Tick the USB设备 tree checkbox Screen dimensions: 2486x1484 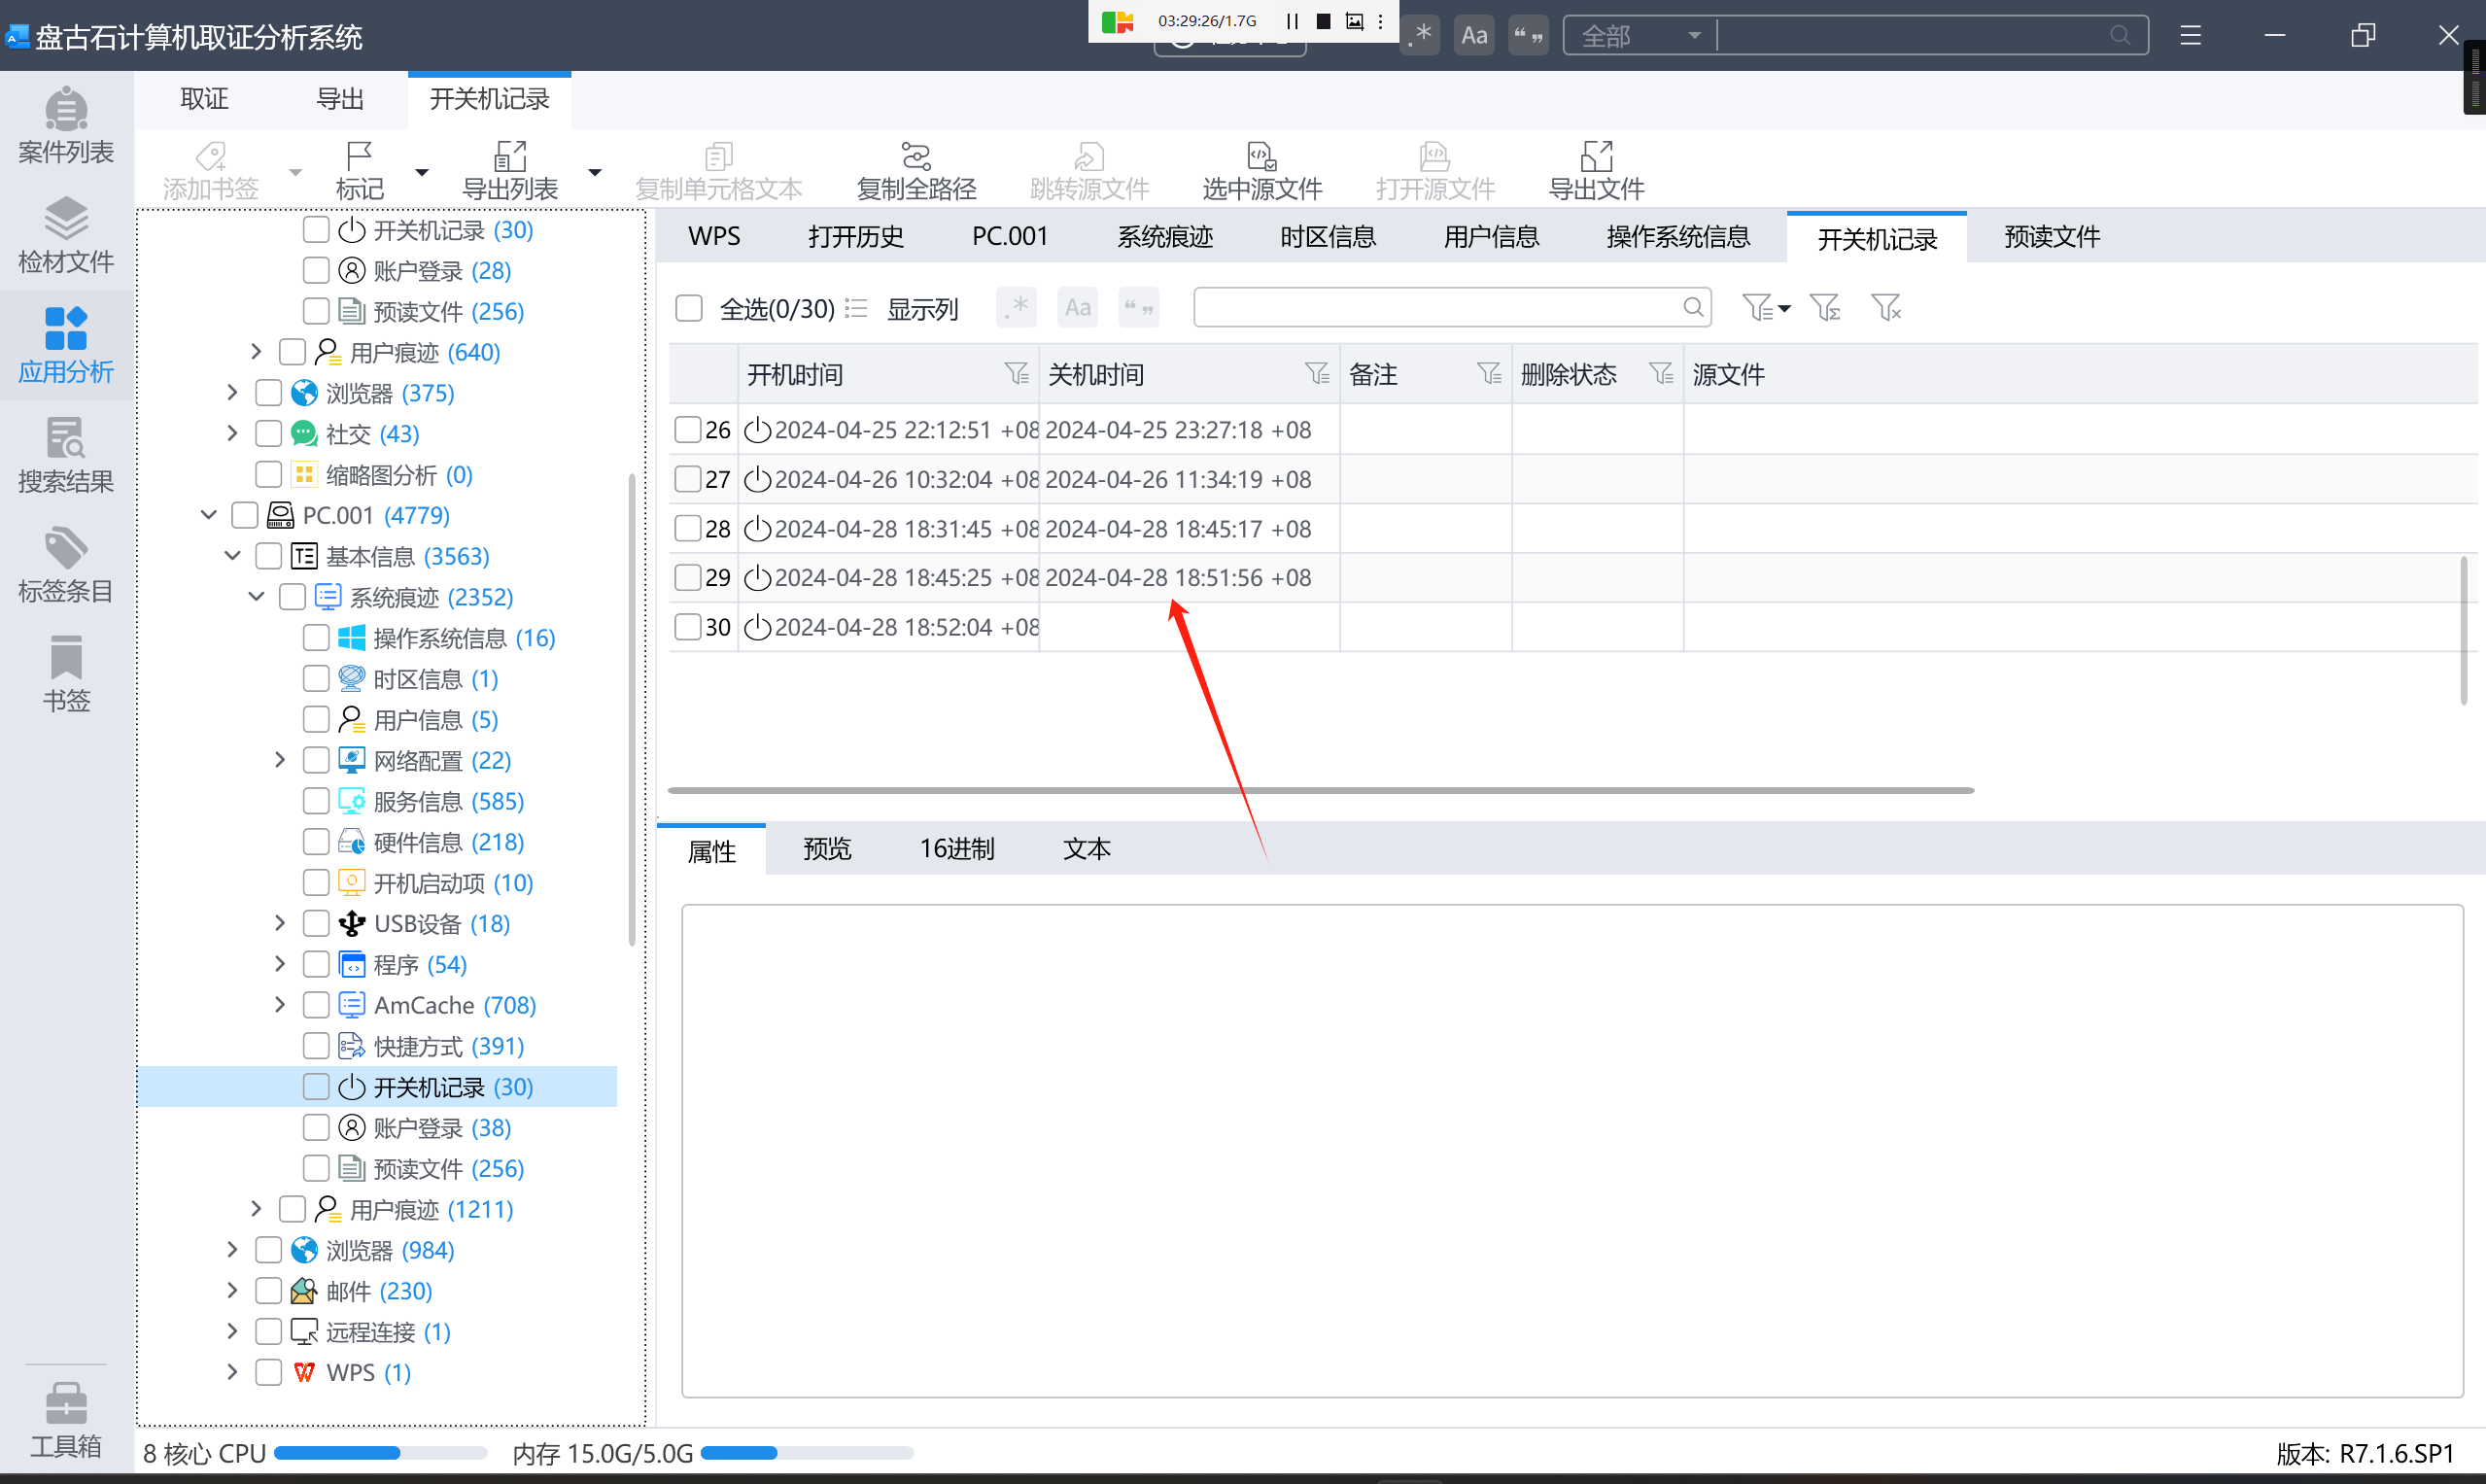[x=316, y=923]
